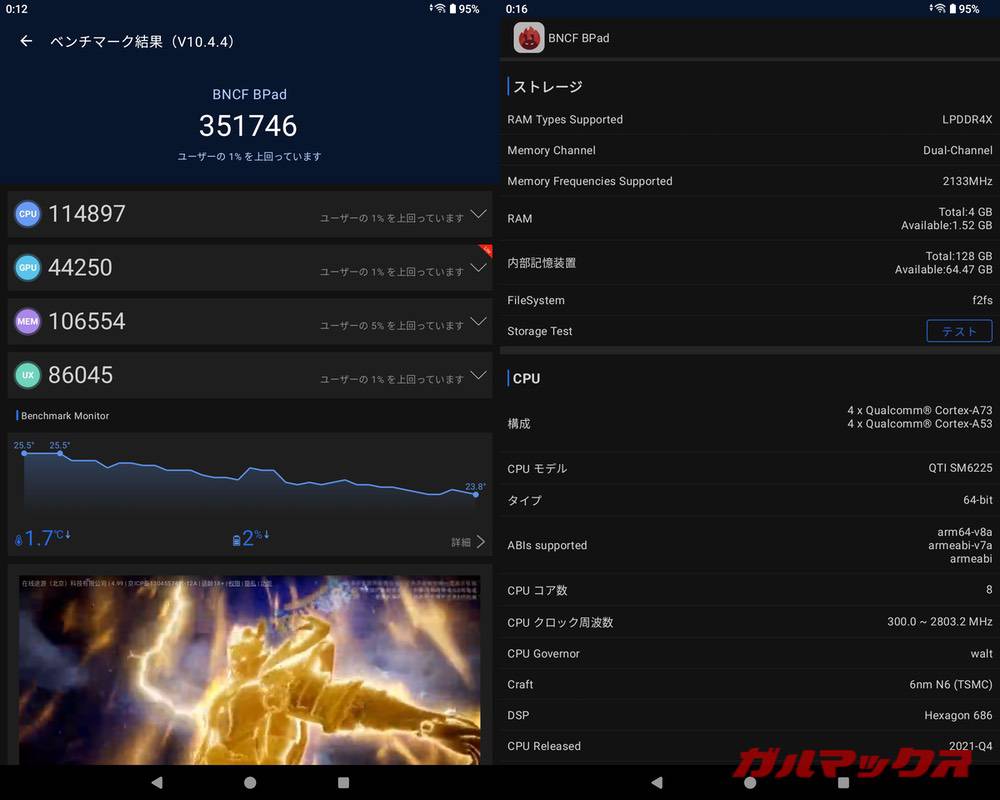
Task: Tap the total score 351746
Action: [248, 125]
